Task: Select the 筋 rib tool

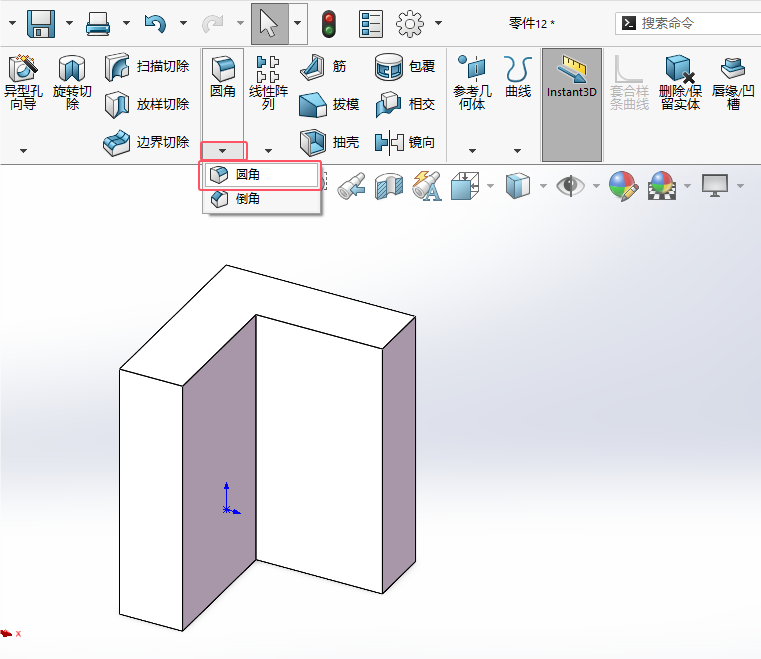Action: [x=323, y=66]
